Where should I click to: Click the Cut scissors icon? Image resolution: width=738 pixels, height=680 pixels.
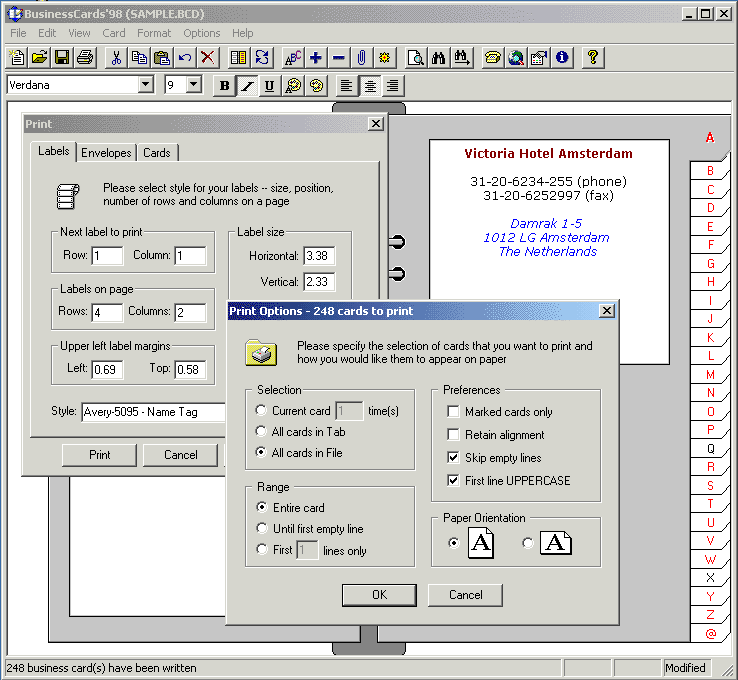click(116, 58)
